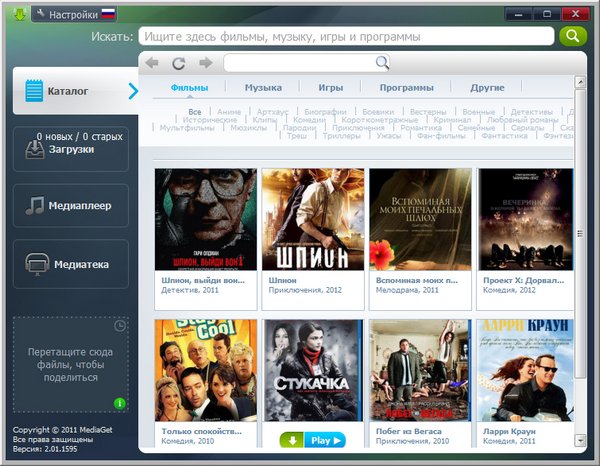Click the green info icon in share area
Viewport: 600px width, 466px height.
[x=119, y=403]
